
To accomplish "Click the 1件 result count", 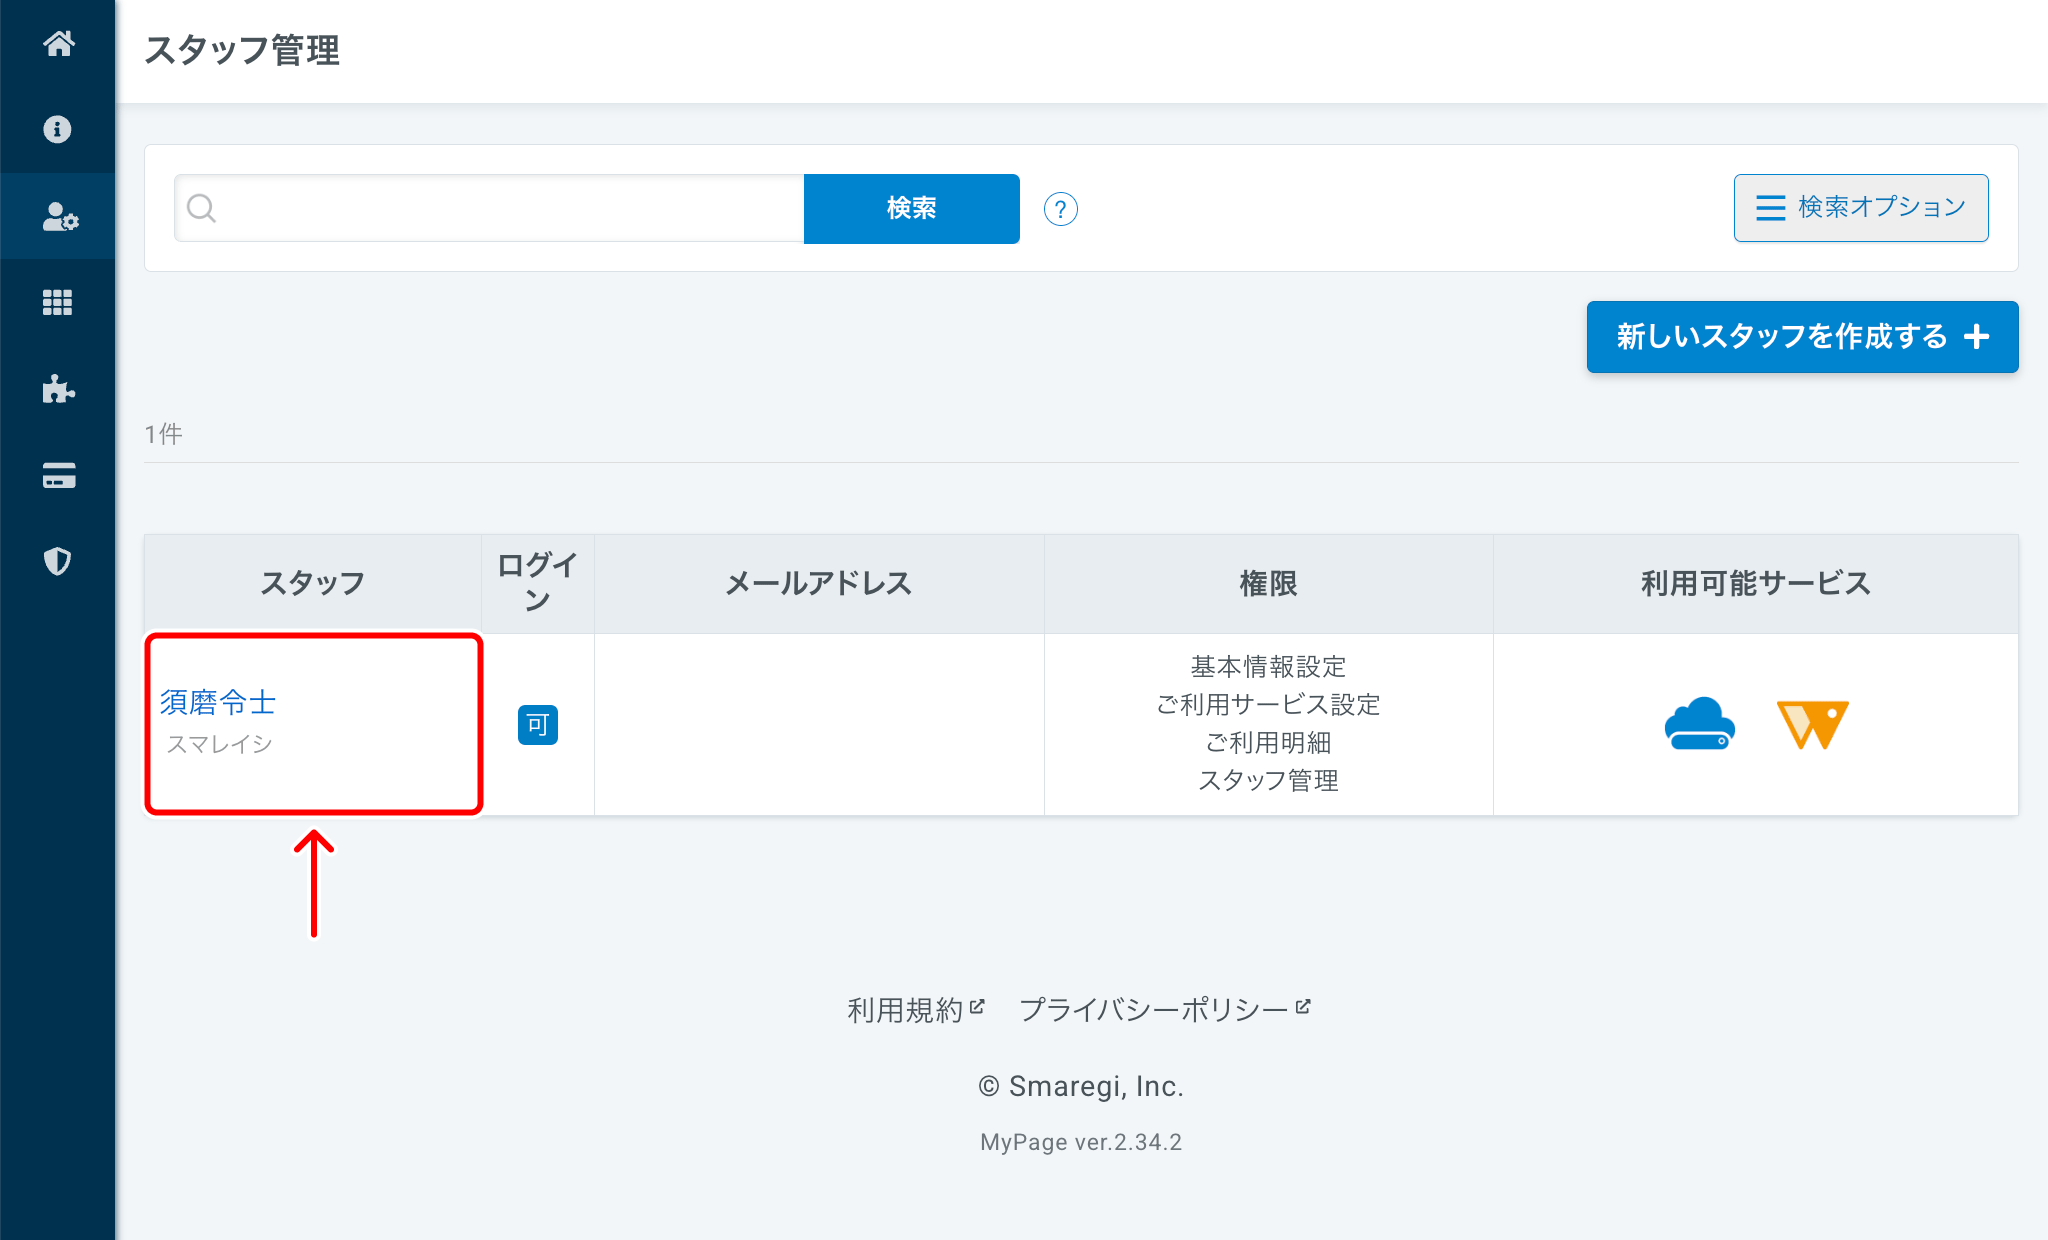I will 163,434.
